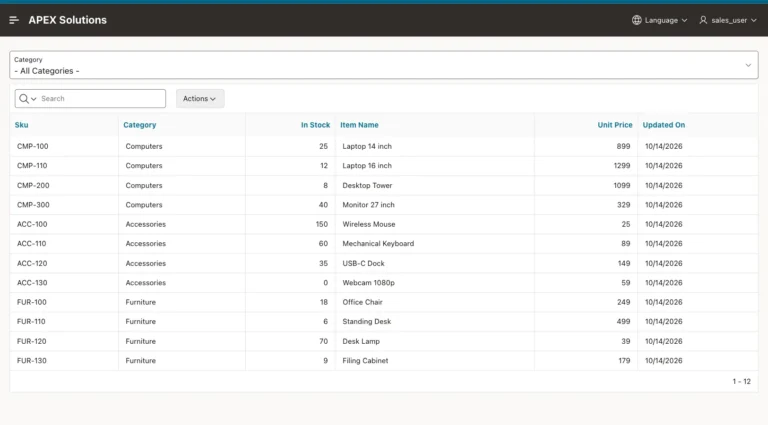Click the Updated On column header
Screen dimensions: 768x425
pyautogui.click(x=664, y=125)
